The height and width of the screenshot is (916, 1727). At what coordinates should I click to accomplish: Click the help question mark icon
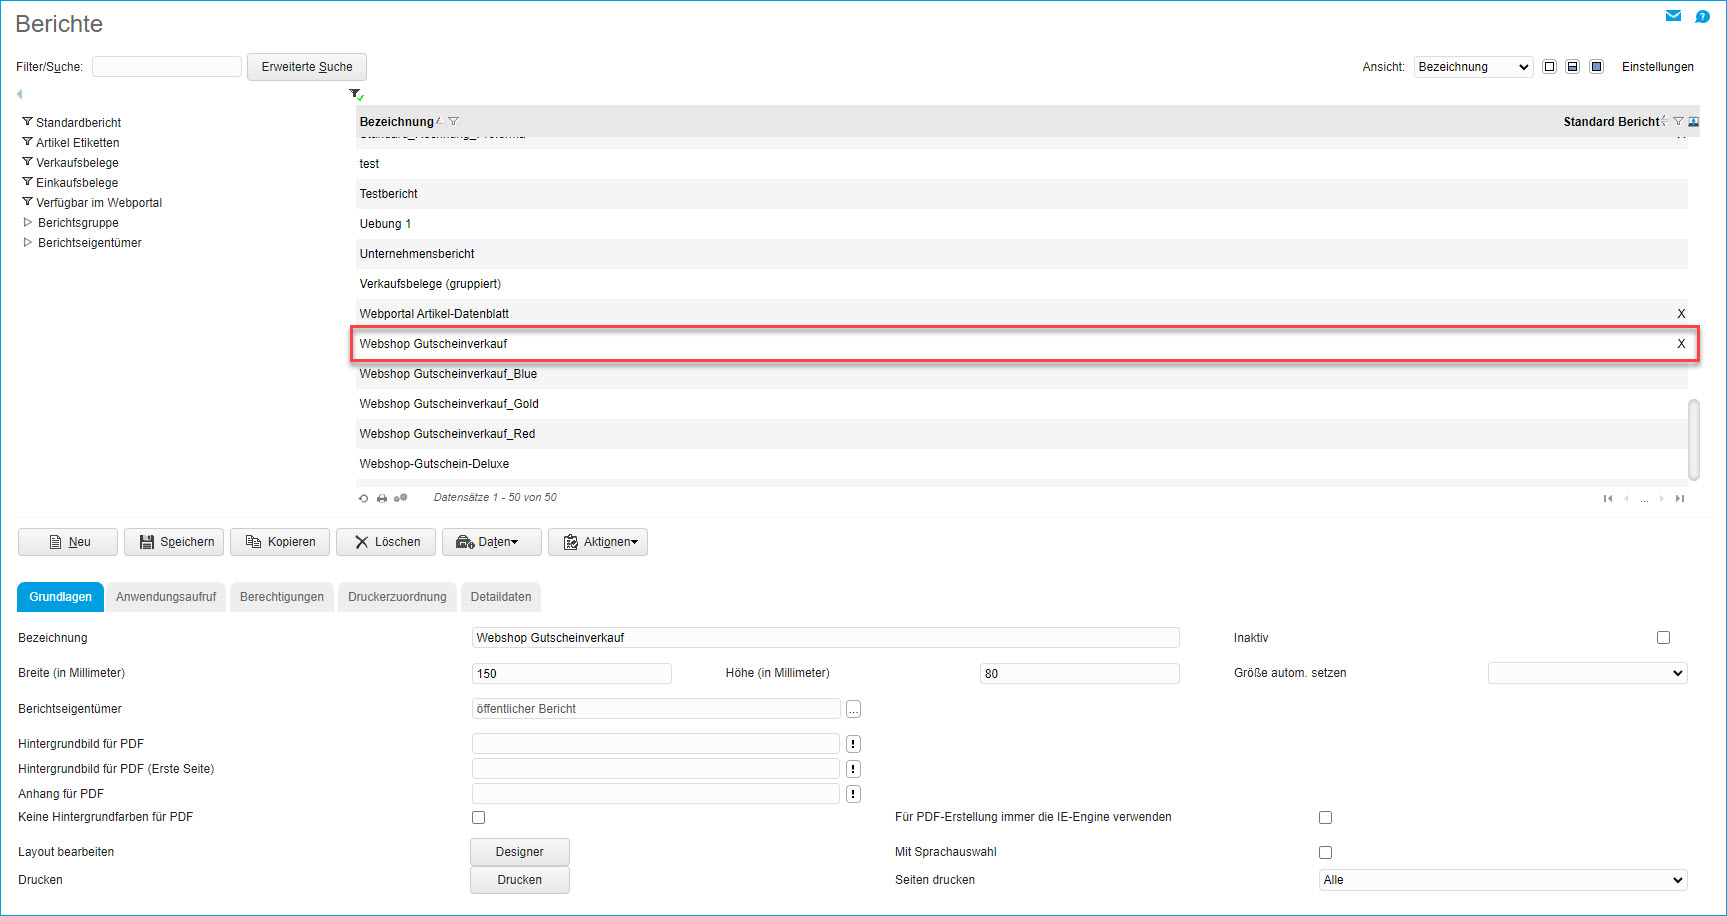(x=1702, y=16)
